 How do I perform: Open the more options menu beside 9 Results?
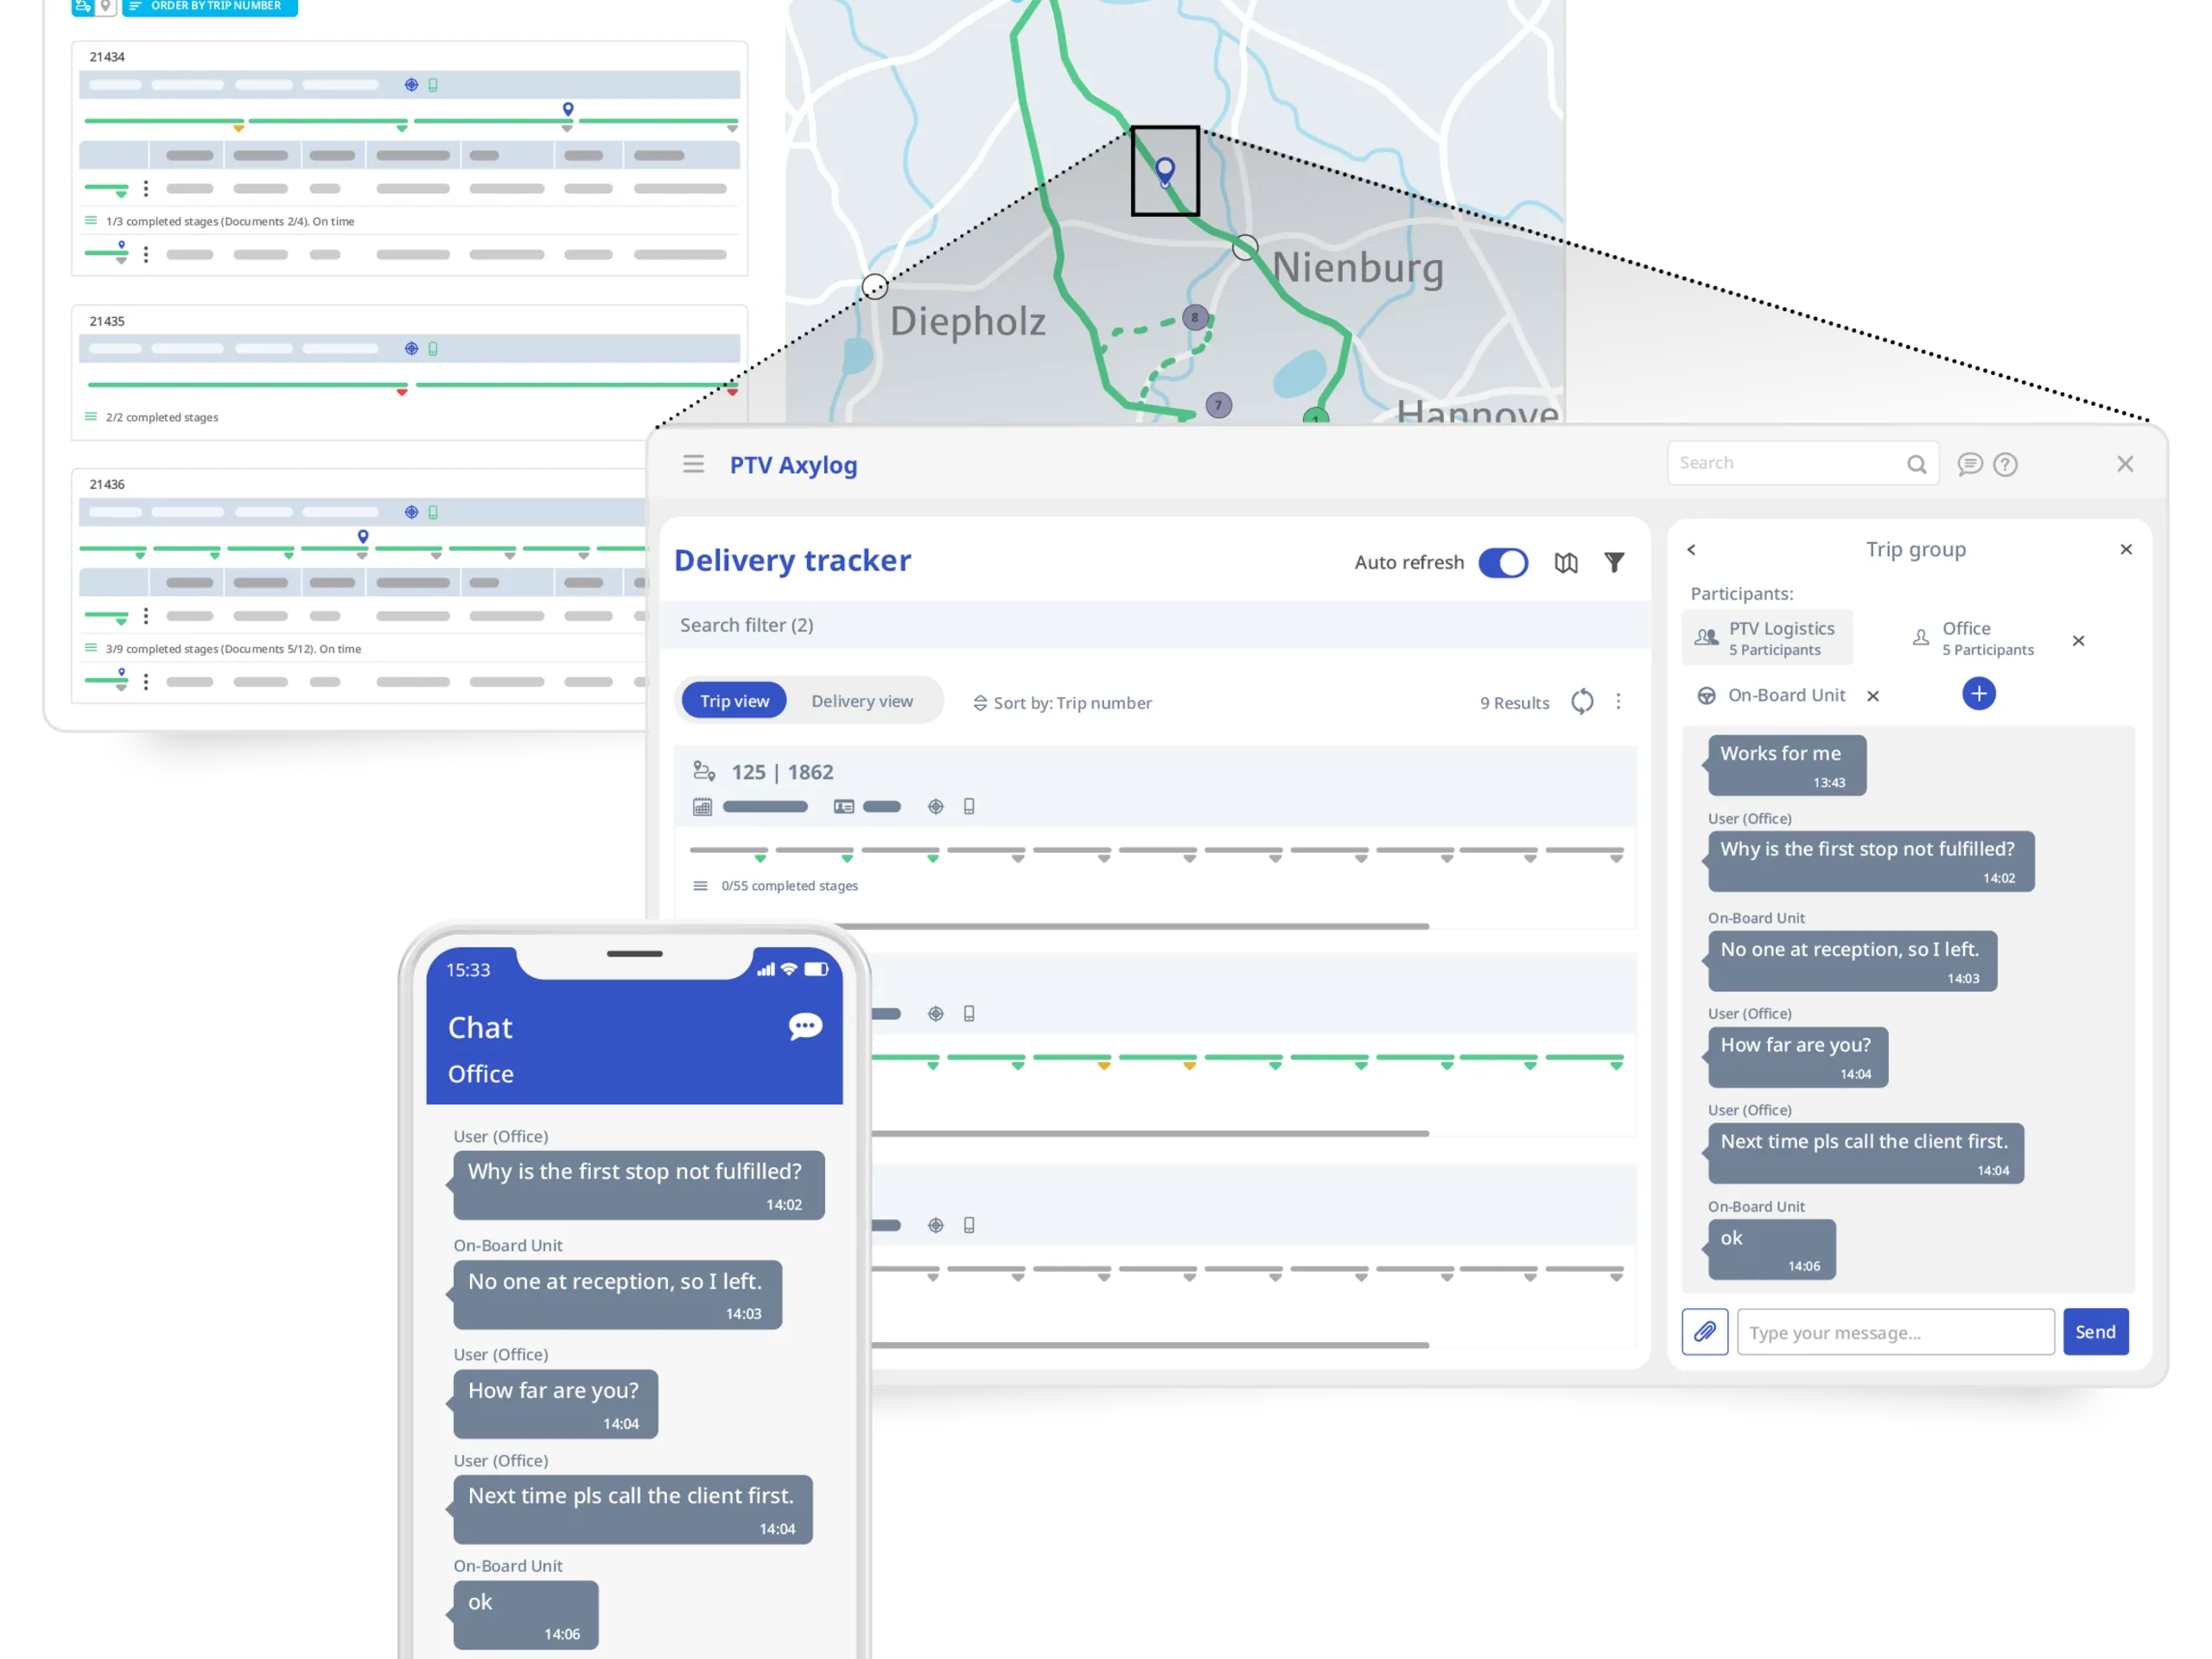point(1617,702)
